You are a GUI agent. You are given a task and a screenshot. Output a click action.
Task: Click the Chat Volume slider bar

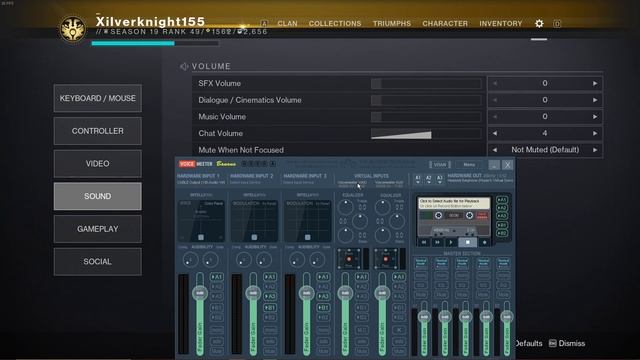[426, 133]
